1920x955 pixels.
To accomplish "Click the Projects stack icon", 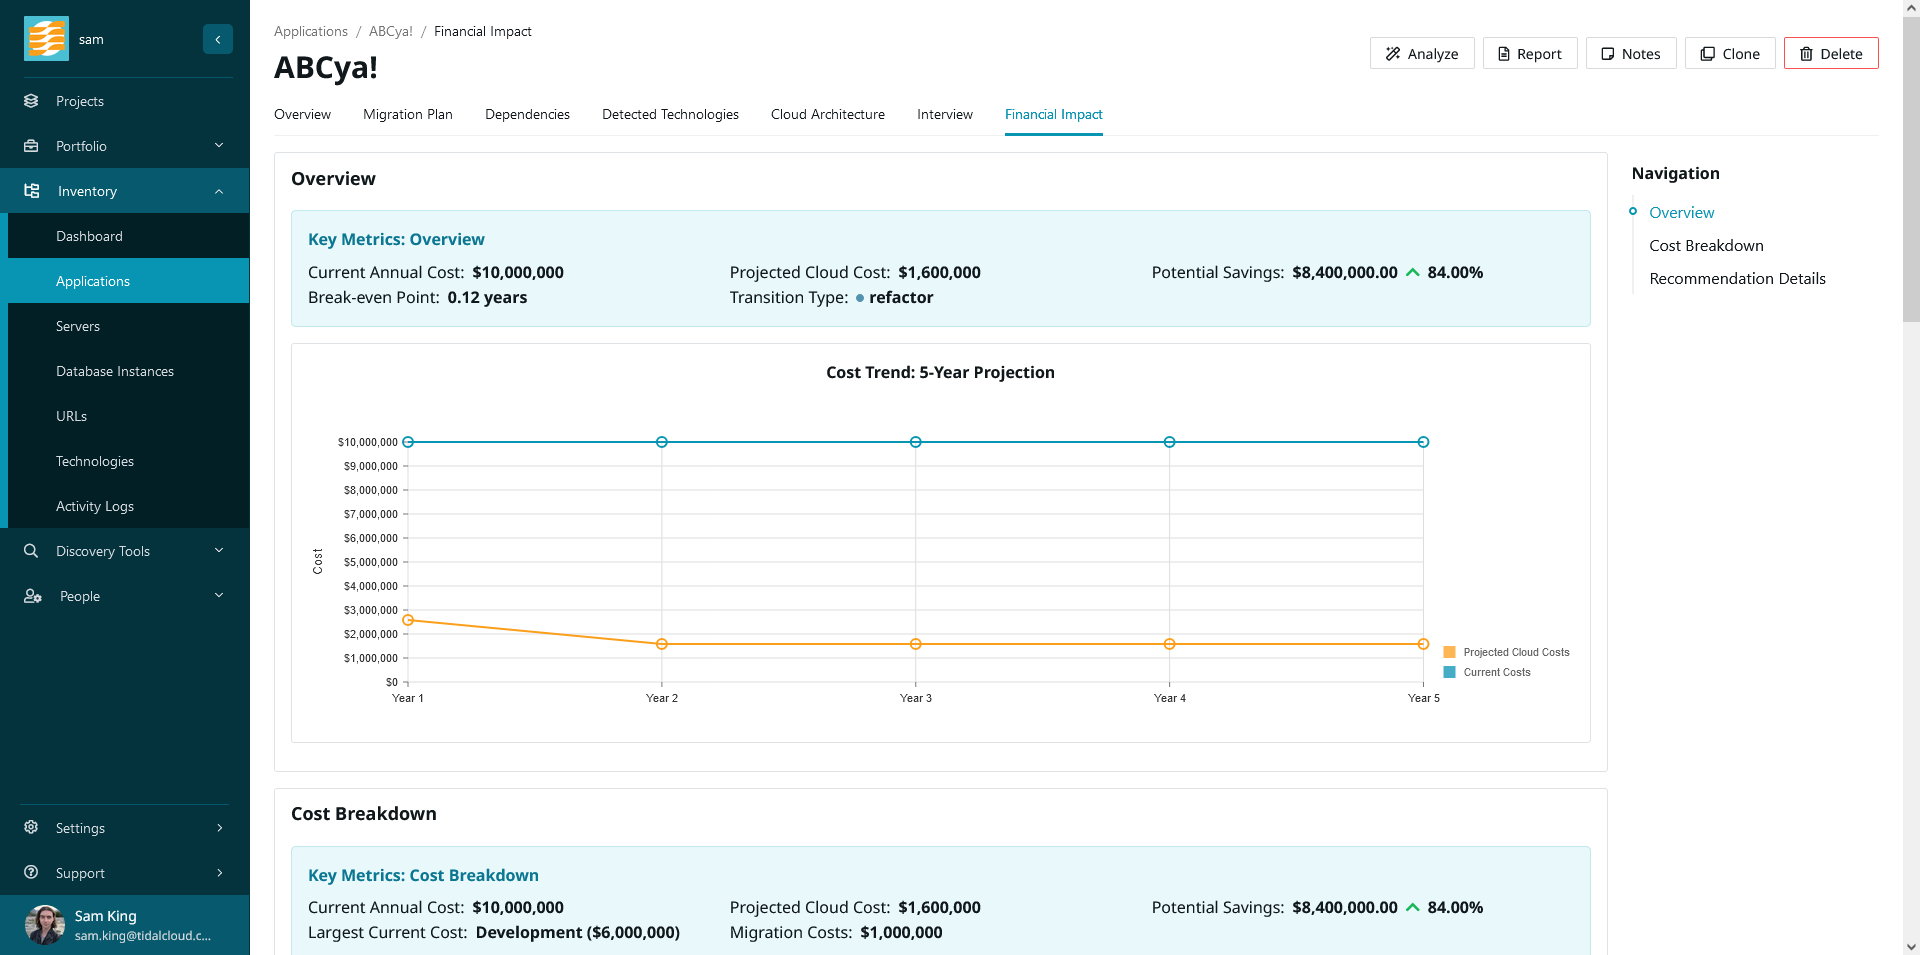I will tap(31, 101).
